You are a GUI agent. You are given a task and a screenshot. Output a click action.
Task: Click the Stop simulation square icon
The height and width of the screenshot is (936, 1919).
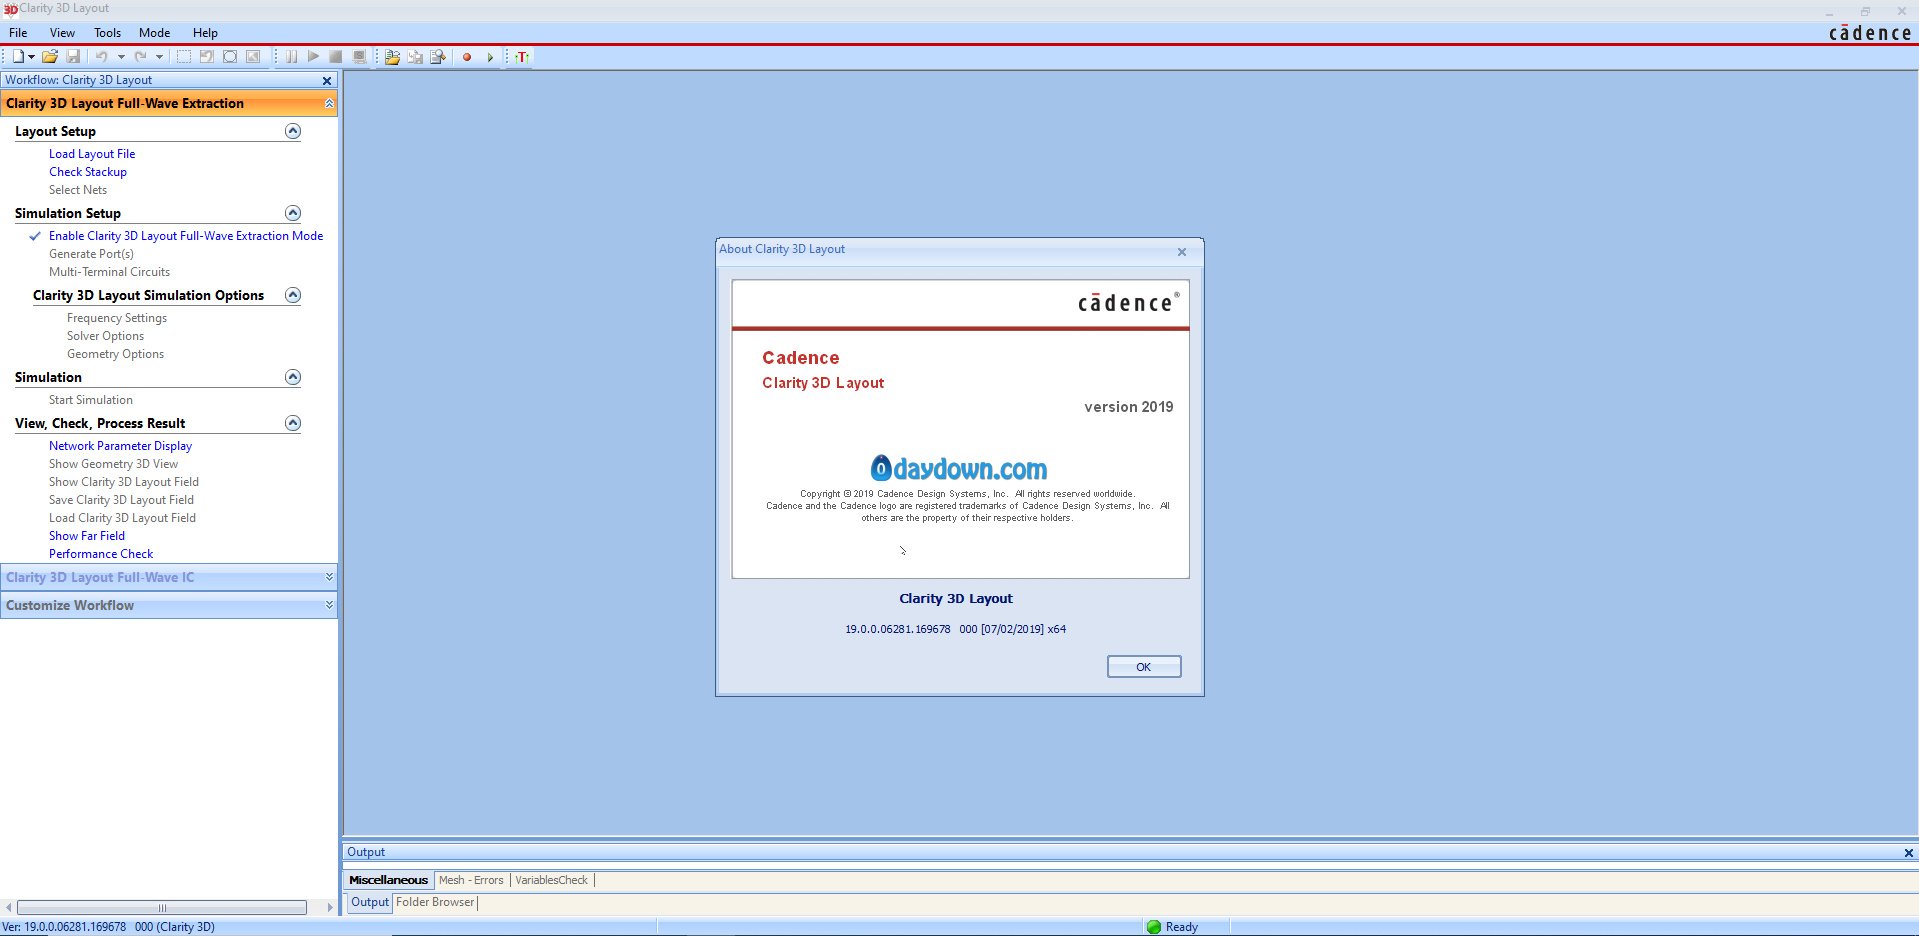point(336,57)
